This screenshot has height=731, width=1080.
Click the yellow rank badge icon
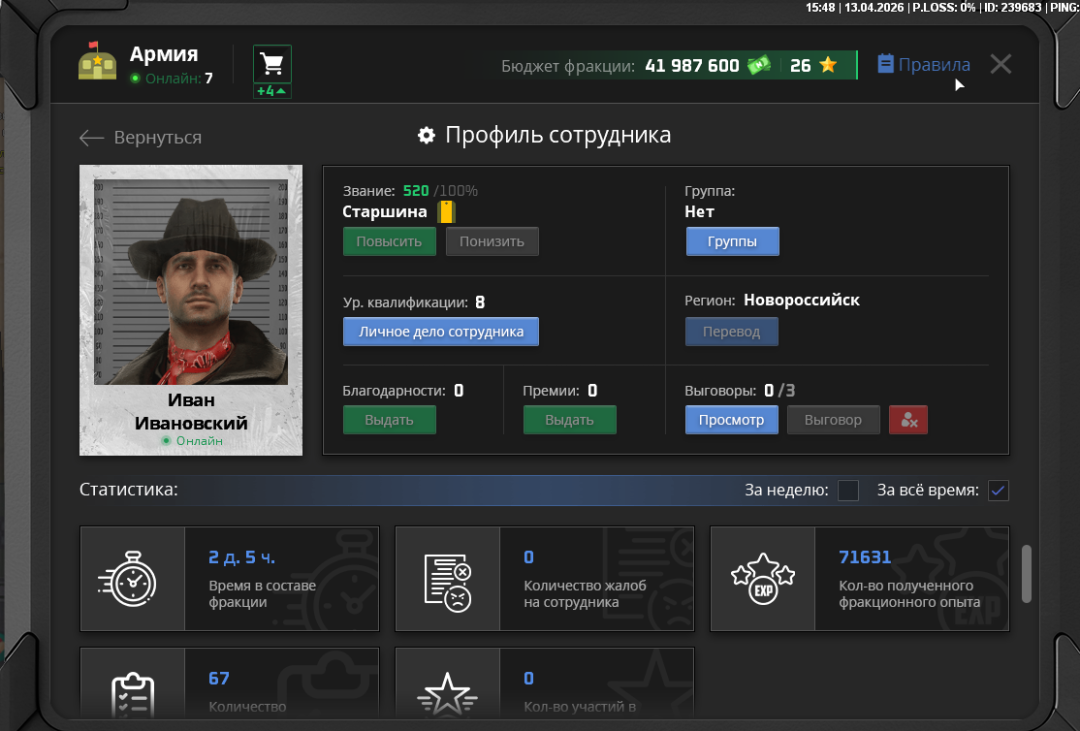pos(446,212)
